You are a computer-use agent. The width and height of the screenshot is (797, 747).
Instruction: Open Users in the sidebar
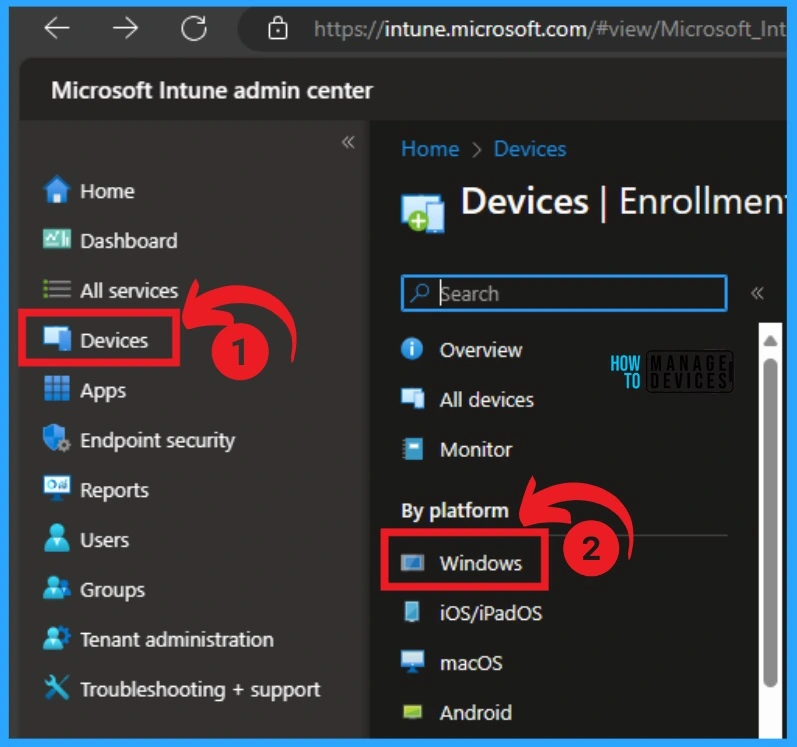tap(105, 540)
